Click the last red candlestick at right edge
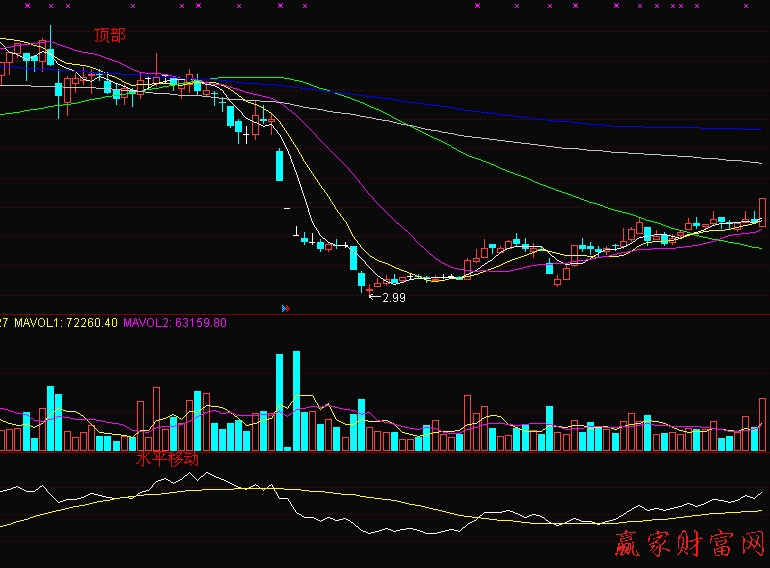 [x=762, y=208]
